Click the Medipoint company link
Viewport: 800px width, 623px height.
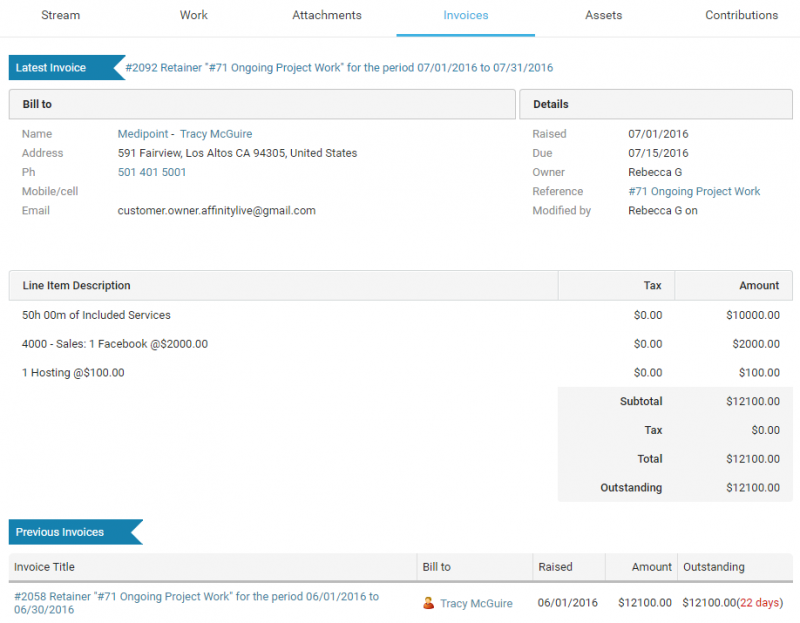(144, 134)
